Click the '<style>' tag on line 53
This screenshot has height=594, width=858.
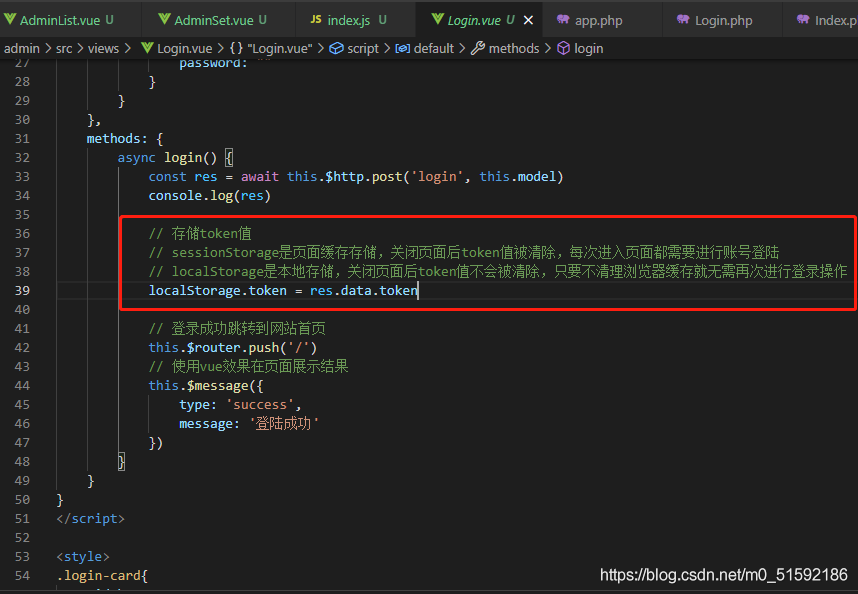[x=83, y=557]
